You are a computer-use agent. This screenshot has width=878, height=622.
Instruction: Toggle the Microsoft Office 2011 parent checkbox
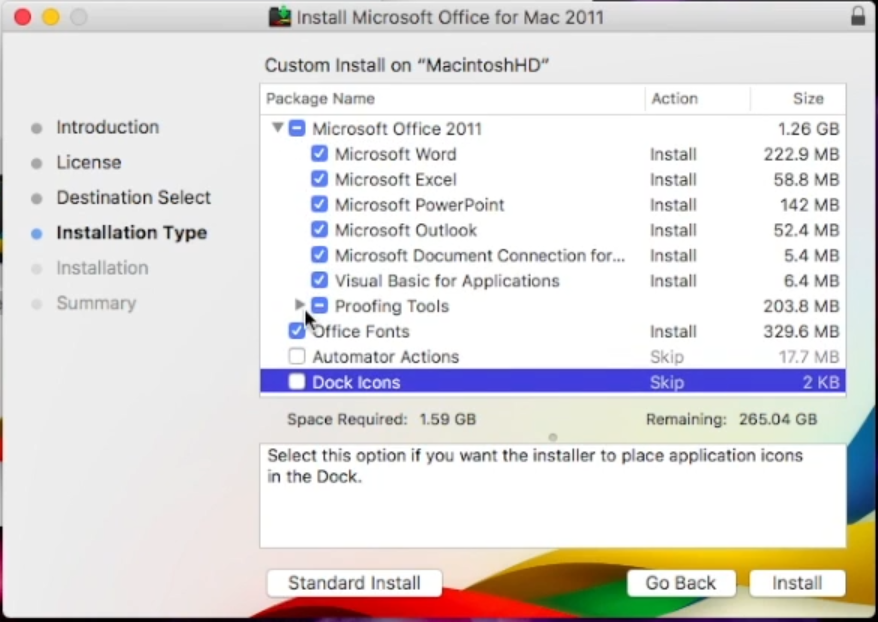(297, 128)
